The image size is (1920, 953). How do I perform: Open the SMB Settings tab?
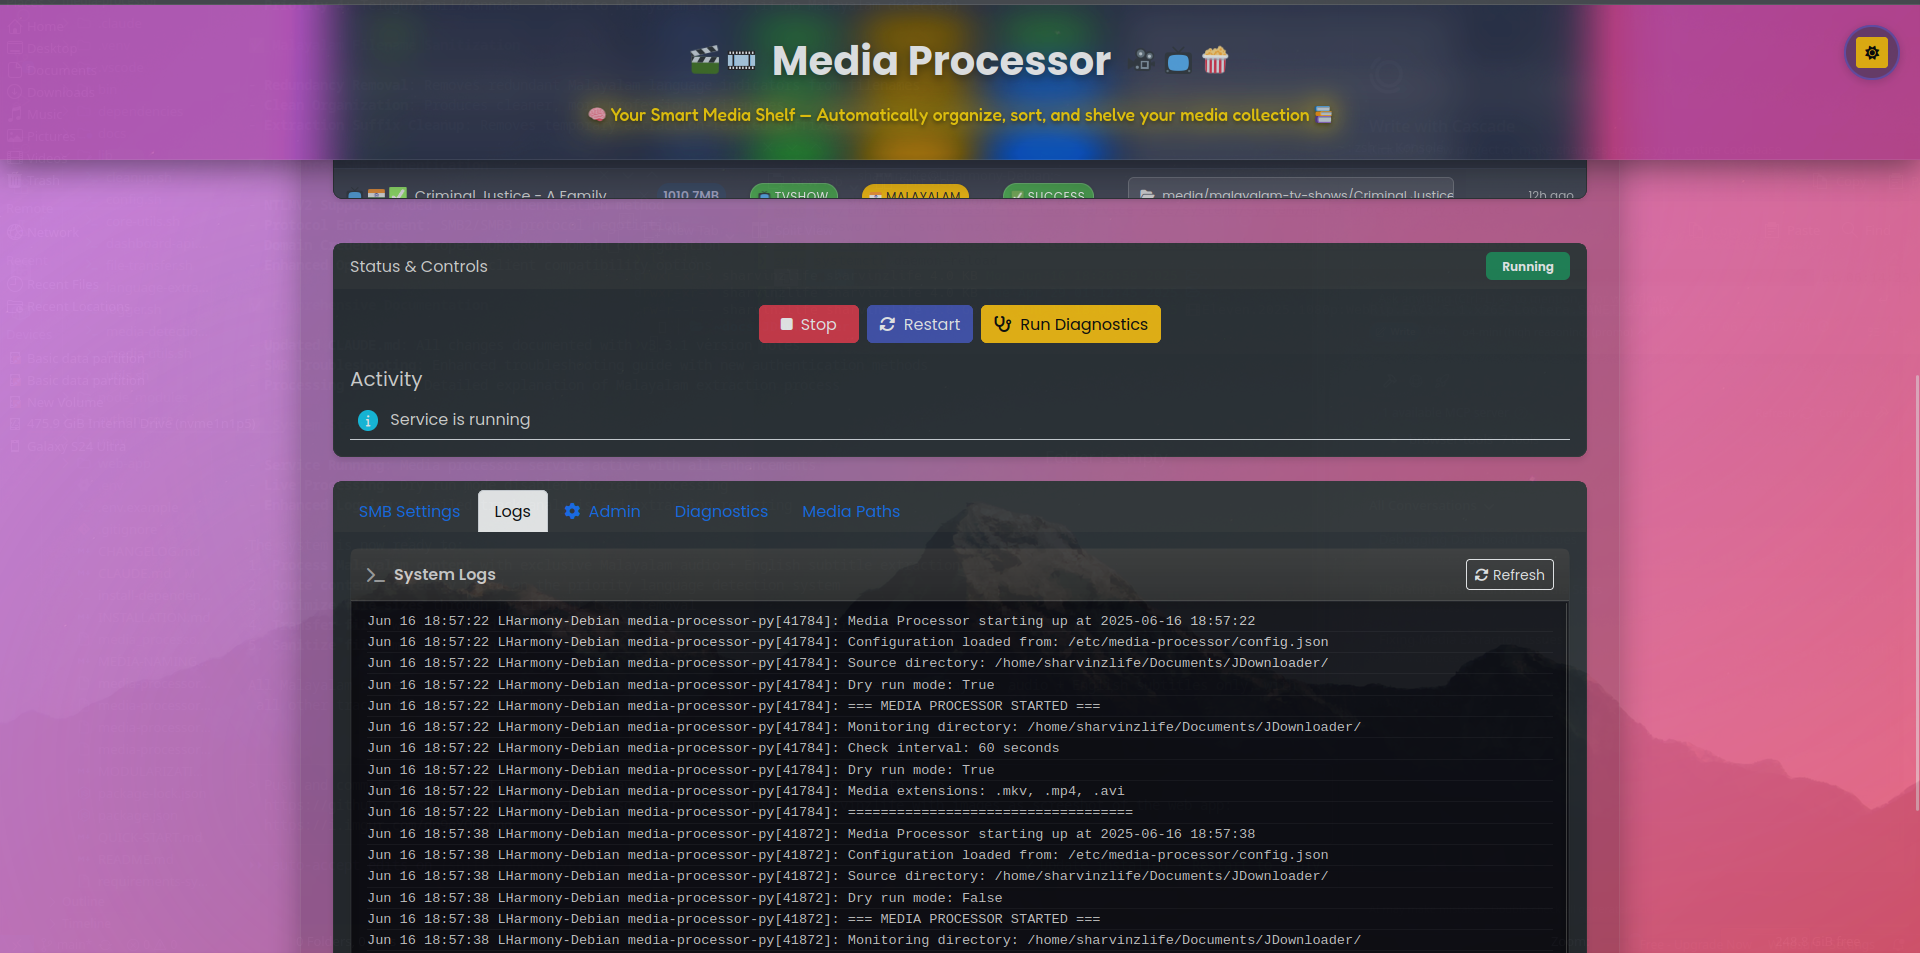click(x=409, y=511)
